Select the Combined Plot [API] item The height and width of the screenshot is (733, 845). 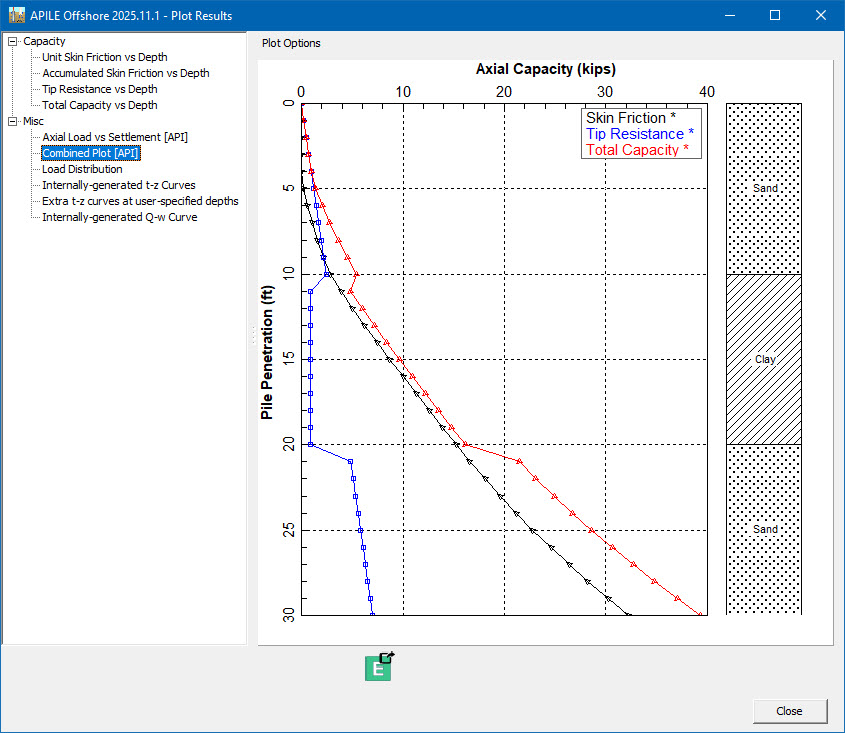click(x=90, y=153)
